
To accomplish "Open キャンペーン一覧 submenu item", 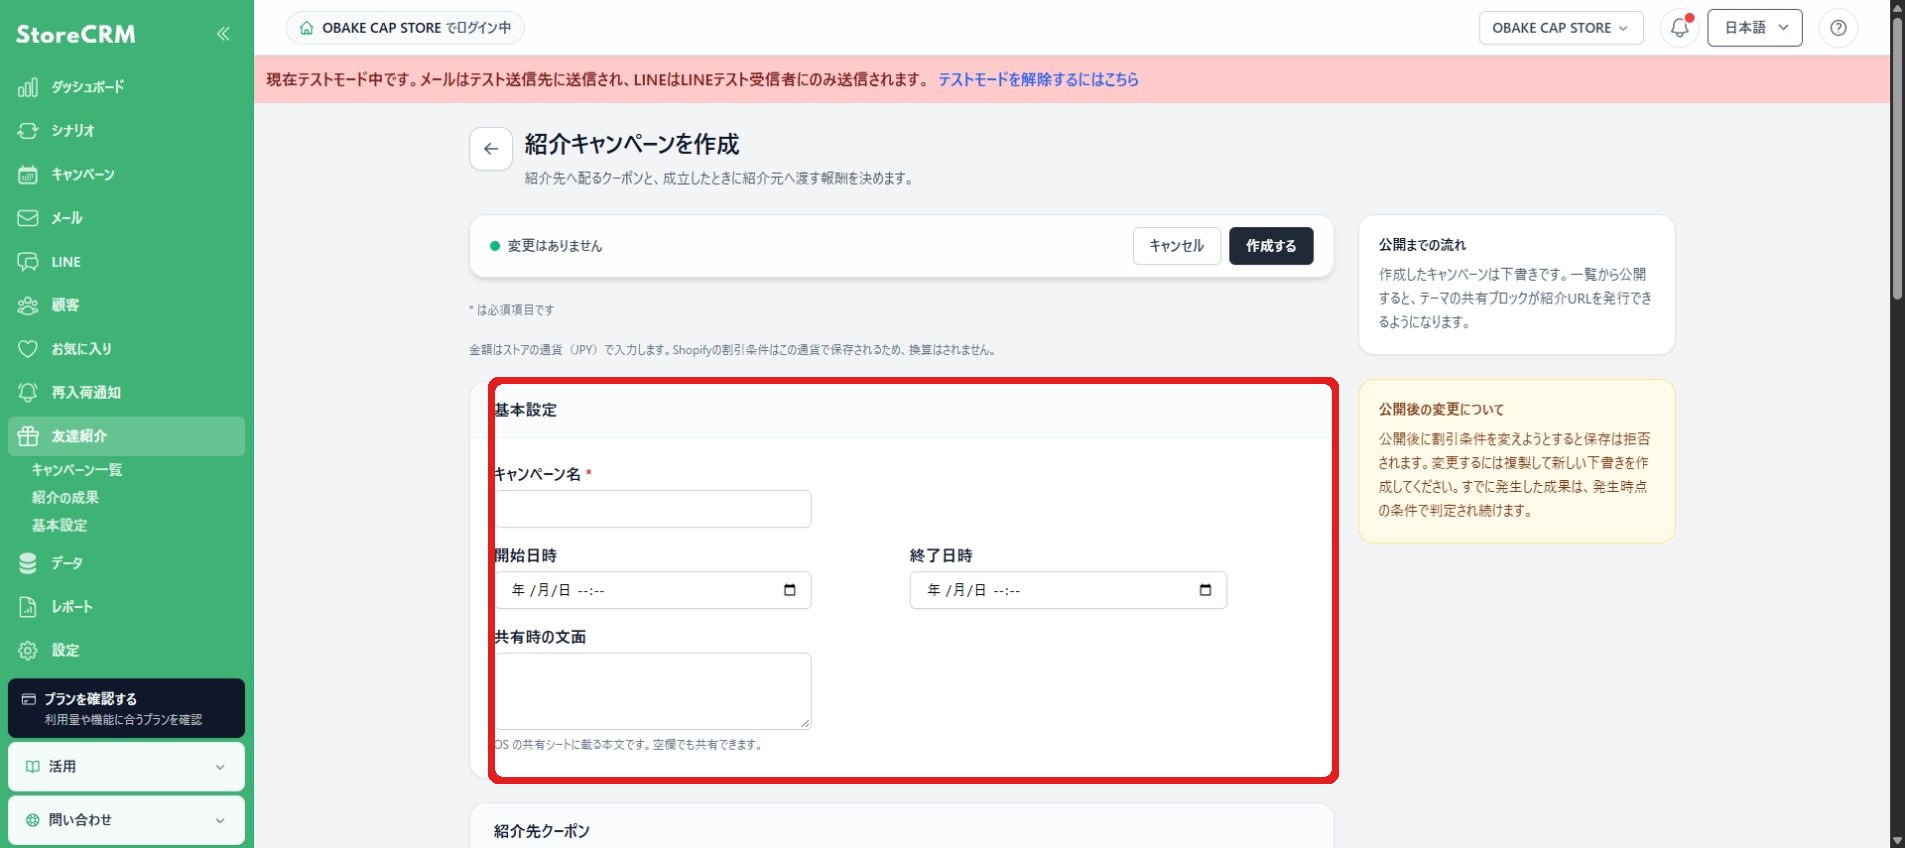I will point(77,470).
